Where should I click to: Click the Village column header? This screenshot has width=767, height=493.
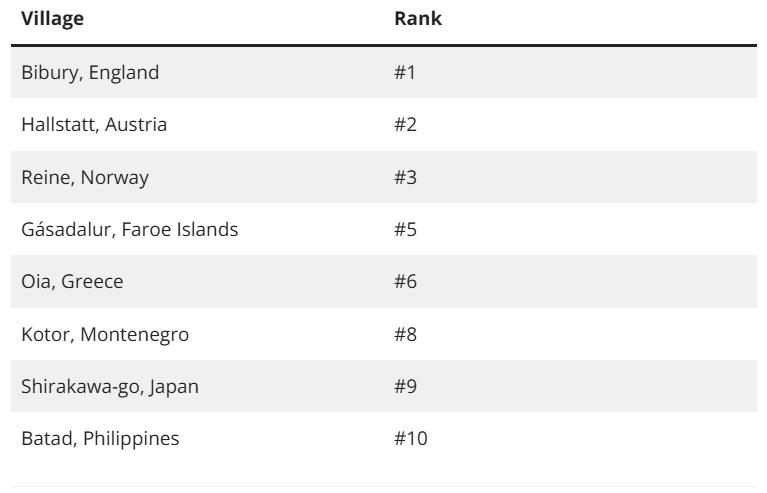53,18
